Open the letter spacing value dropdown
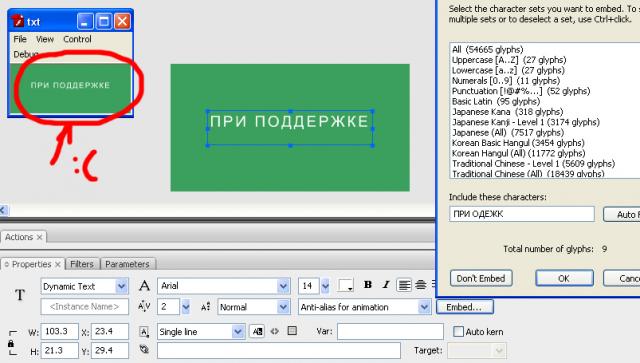Viewport: 640px width, 363px height. [x=185, y=306]
